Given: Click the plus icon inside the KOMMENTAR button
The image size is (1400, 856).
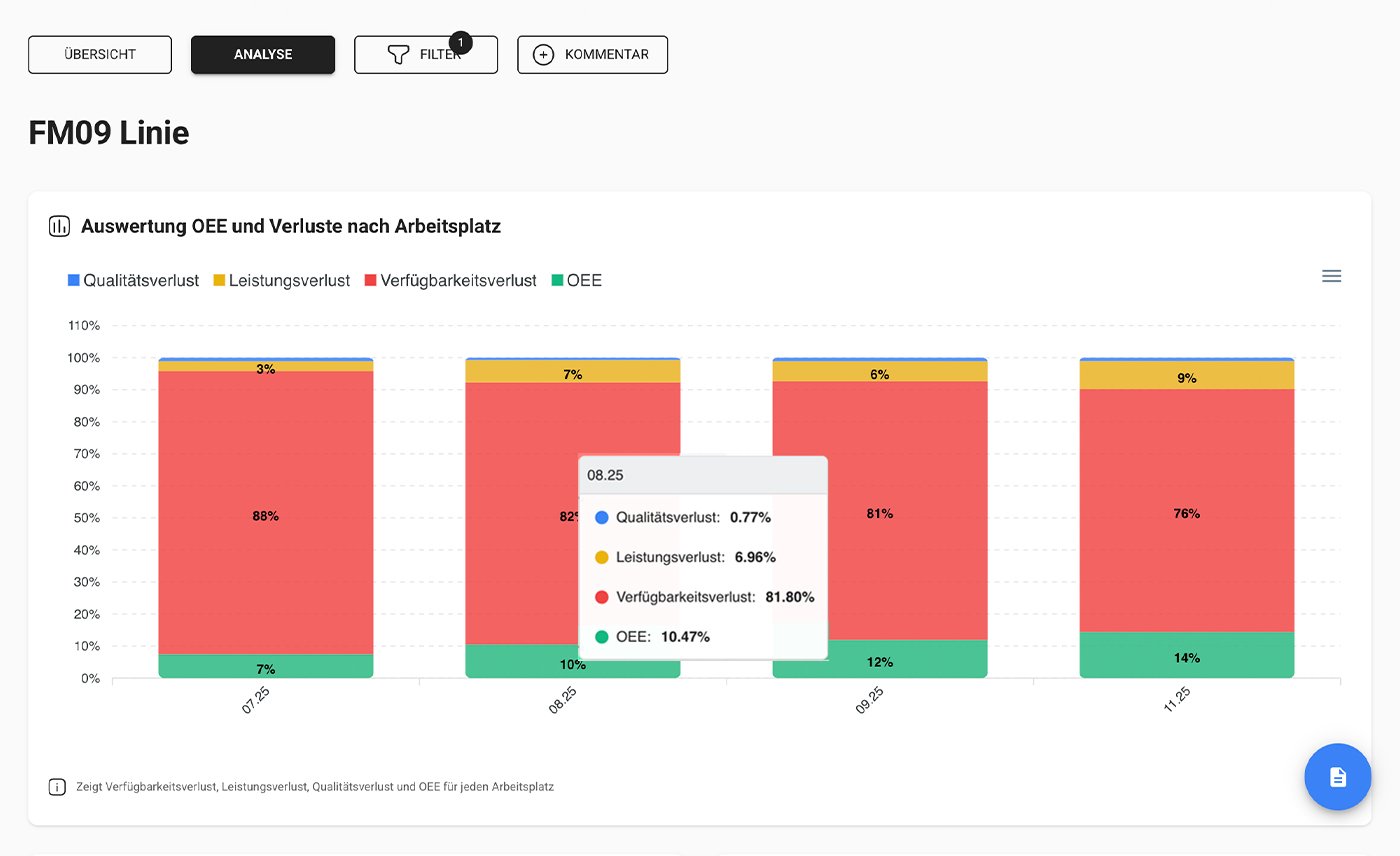Looking at the screenshot, I should [543, 55].
